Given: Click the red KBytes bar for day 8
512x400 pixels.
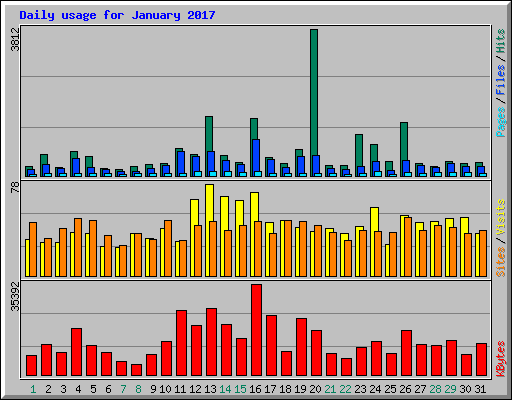Looking at the screenshot, I should pyautogui.click(x=136, y=370).
